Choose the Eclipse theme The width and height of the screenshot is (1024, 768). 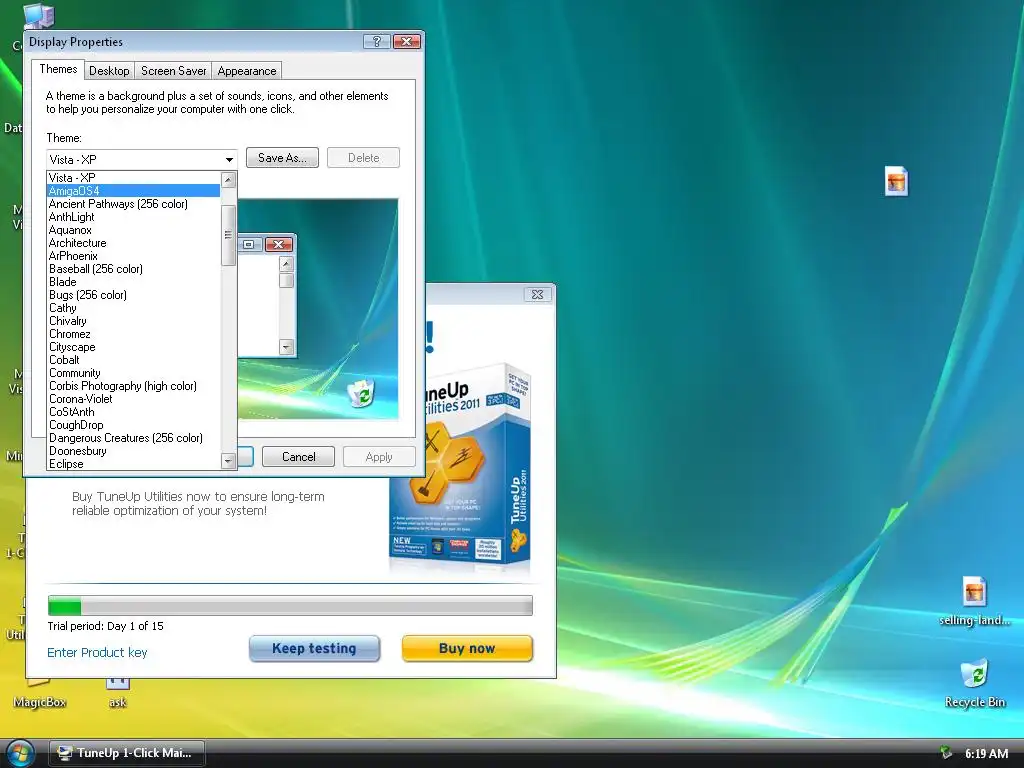click(134, 464)
